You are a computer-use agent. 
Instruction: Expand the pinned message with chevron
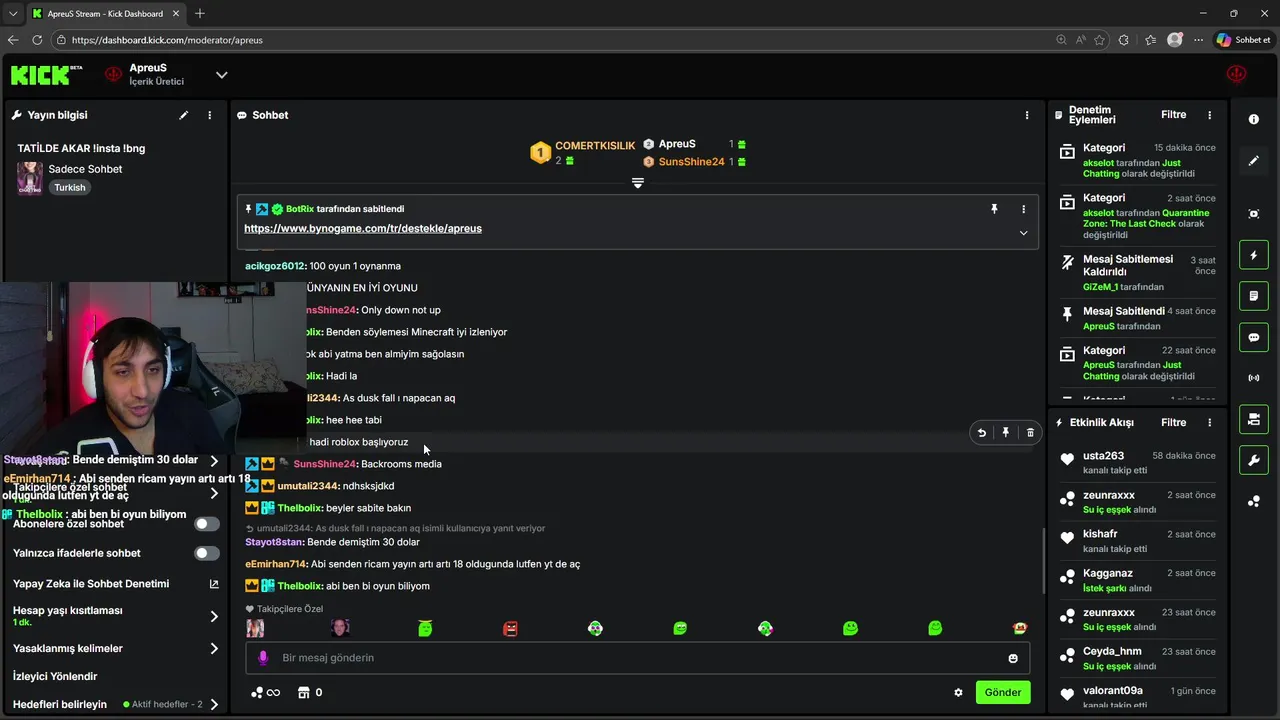click(x=1023, y=233)
